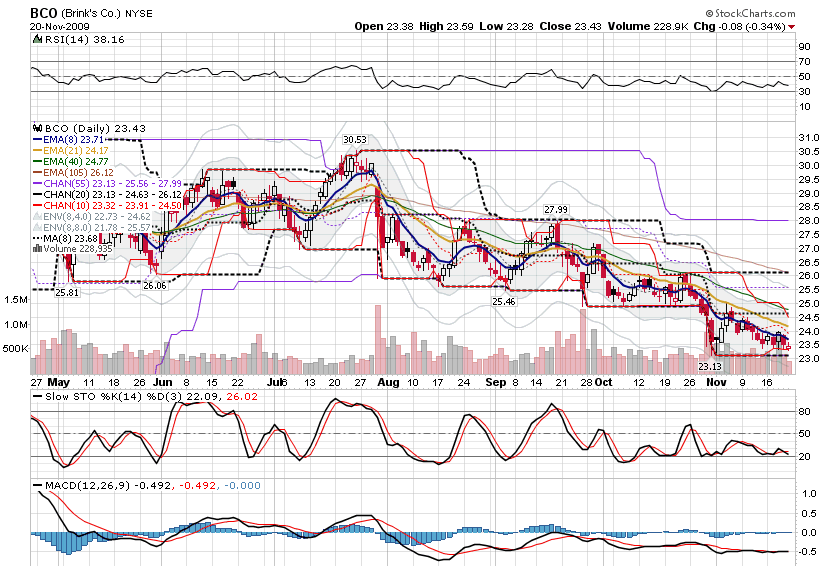Click the Close 23.43 value
Screen dimensions: 821x566
[571, 26]
